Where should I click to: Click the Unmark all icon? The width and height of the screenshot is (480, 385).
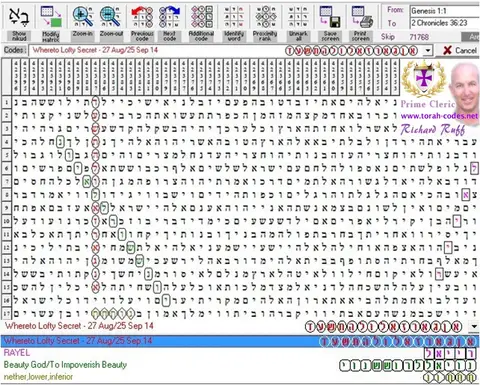(x=298, y=17)
